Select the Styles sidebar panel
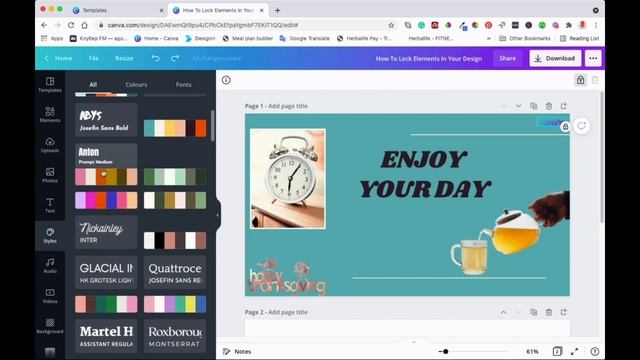The width and height of the screenshot is (640, 360). (50, 236)
